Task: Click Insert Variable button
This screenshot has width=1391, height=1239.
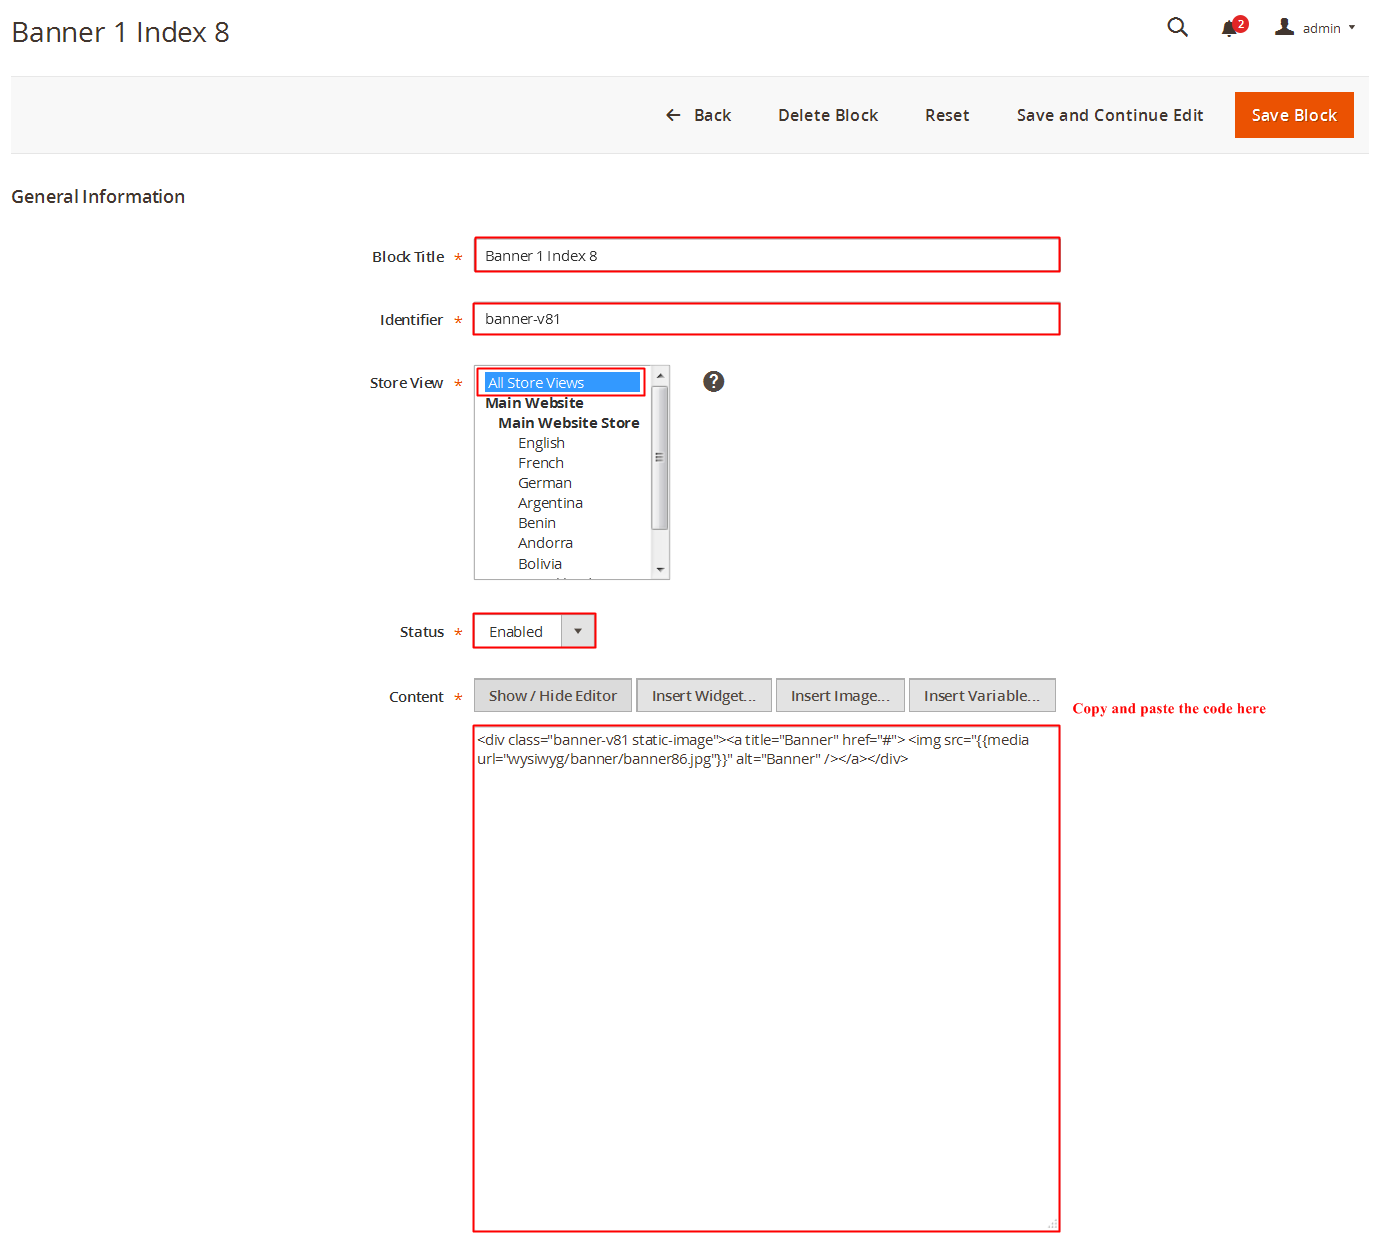Action: click(x=982, y=695)
